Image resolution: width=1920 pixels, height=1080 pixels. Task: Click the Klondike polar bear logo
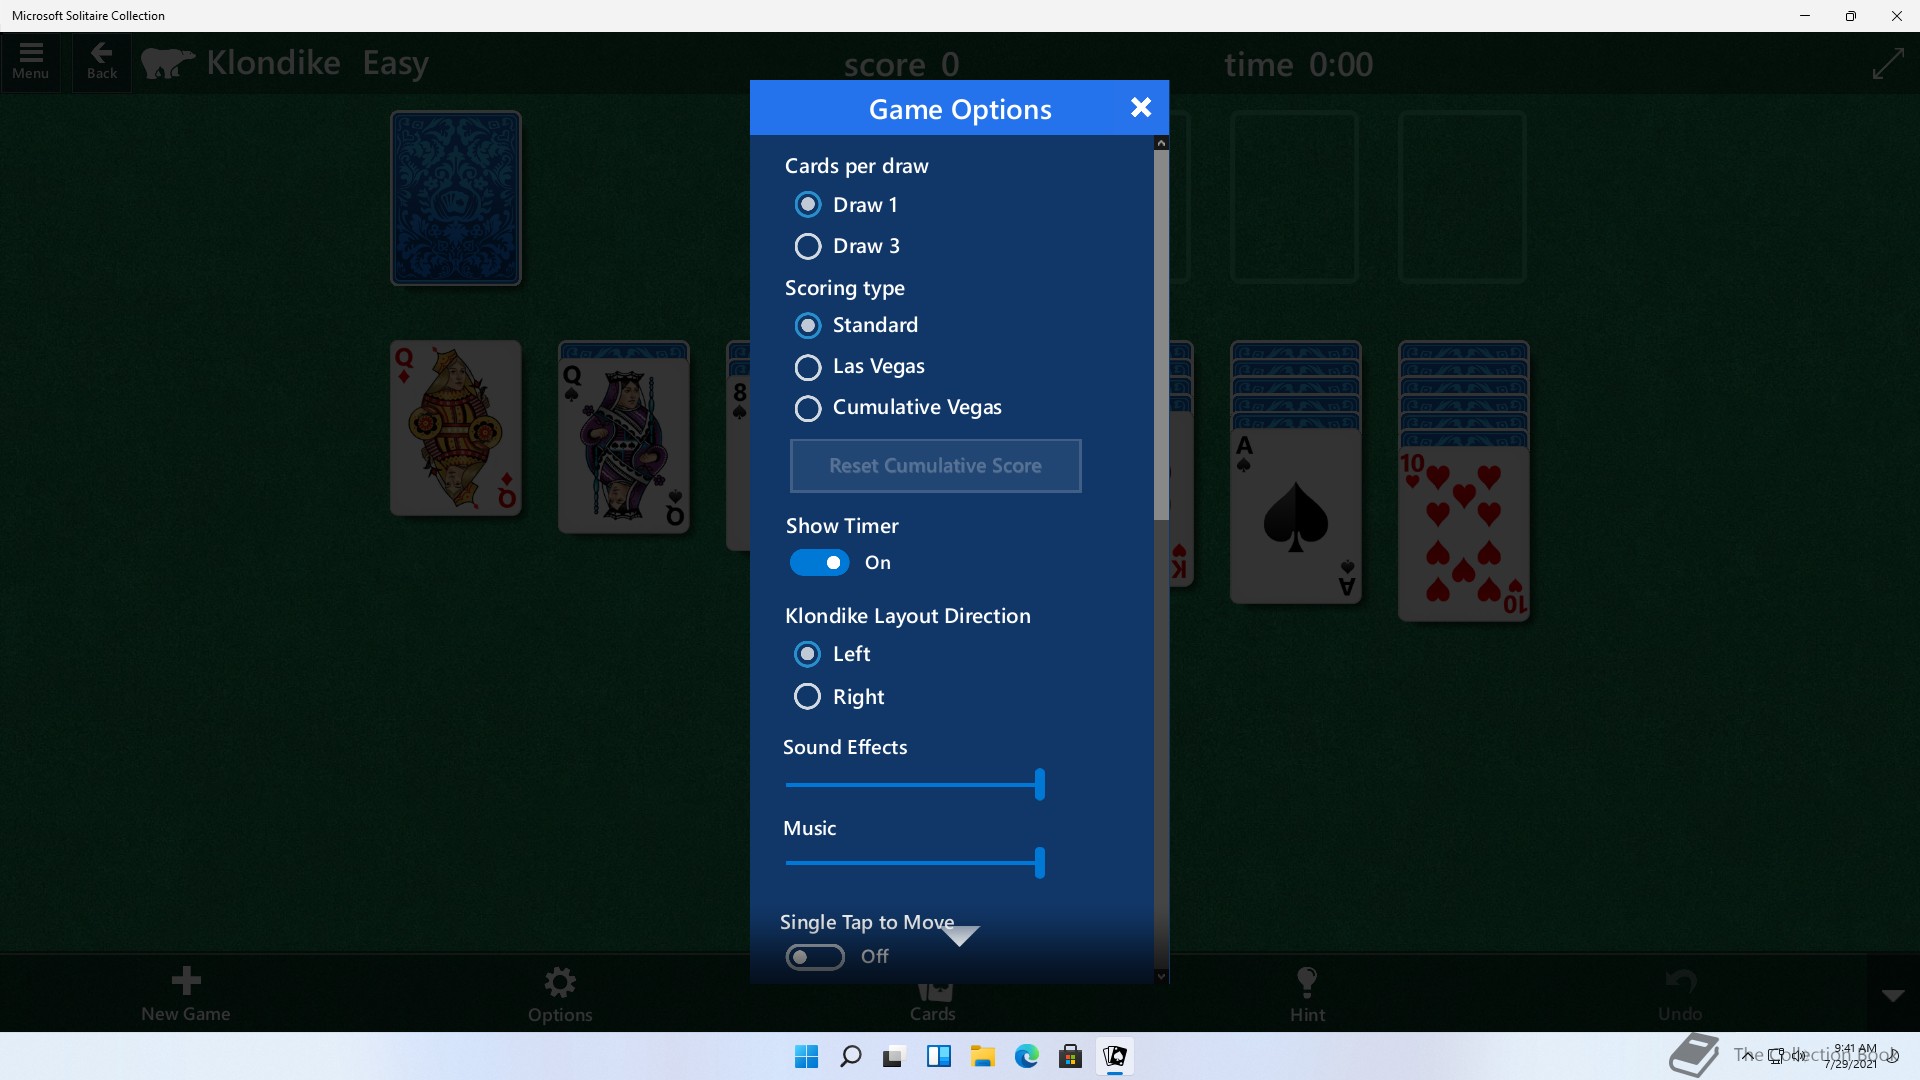click(x=167, y=63)
